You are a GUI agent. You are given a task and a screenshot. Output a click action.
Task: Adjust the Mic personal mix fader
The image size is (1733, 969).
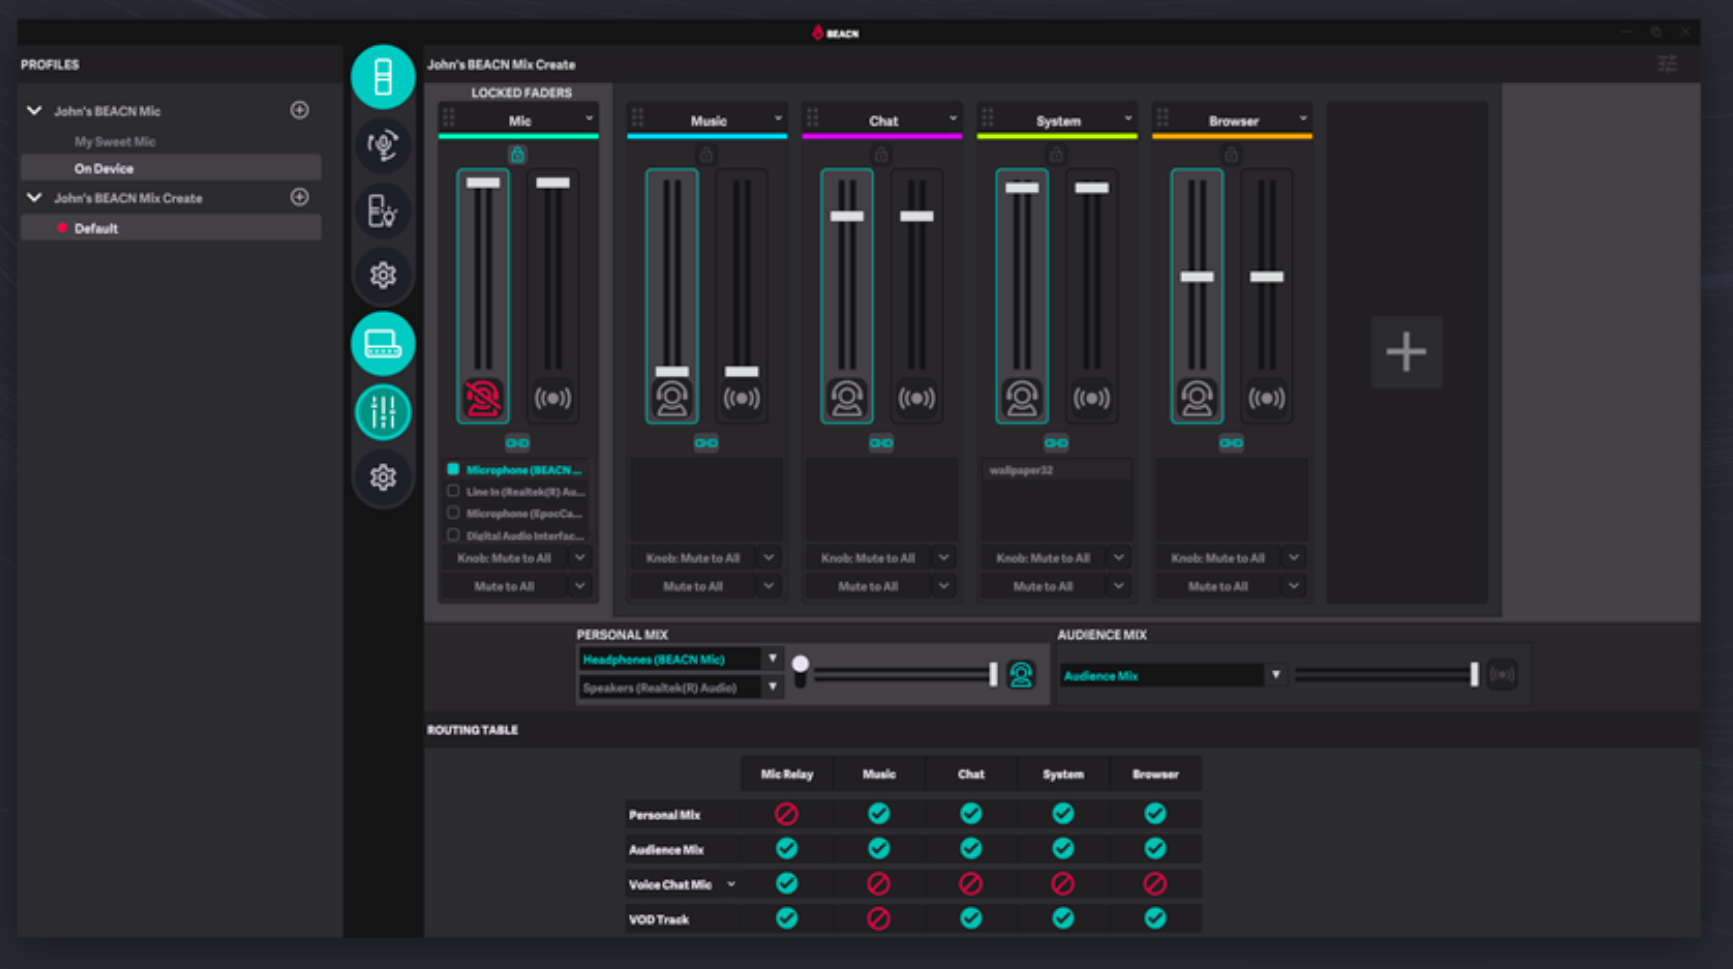coord(483,183)
